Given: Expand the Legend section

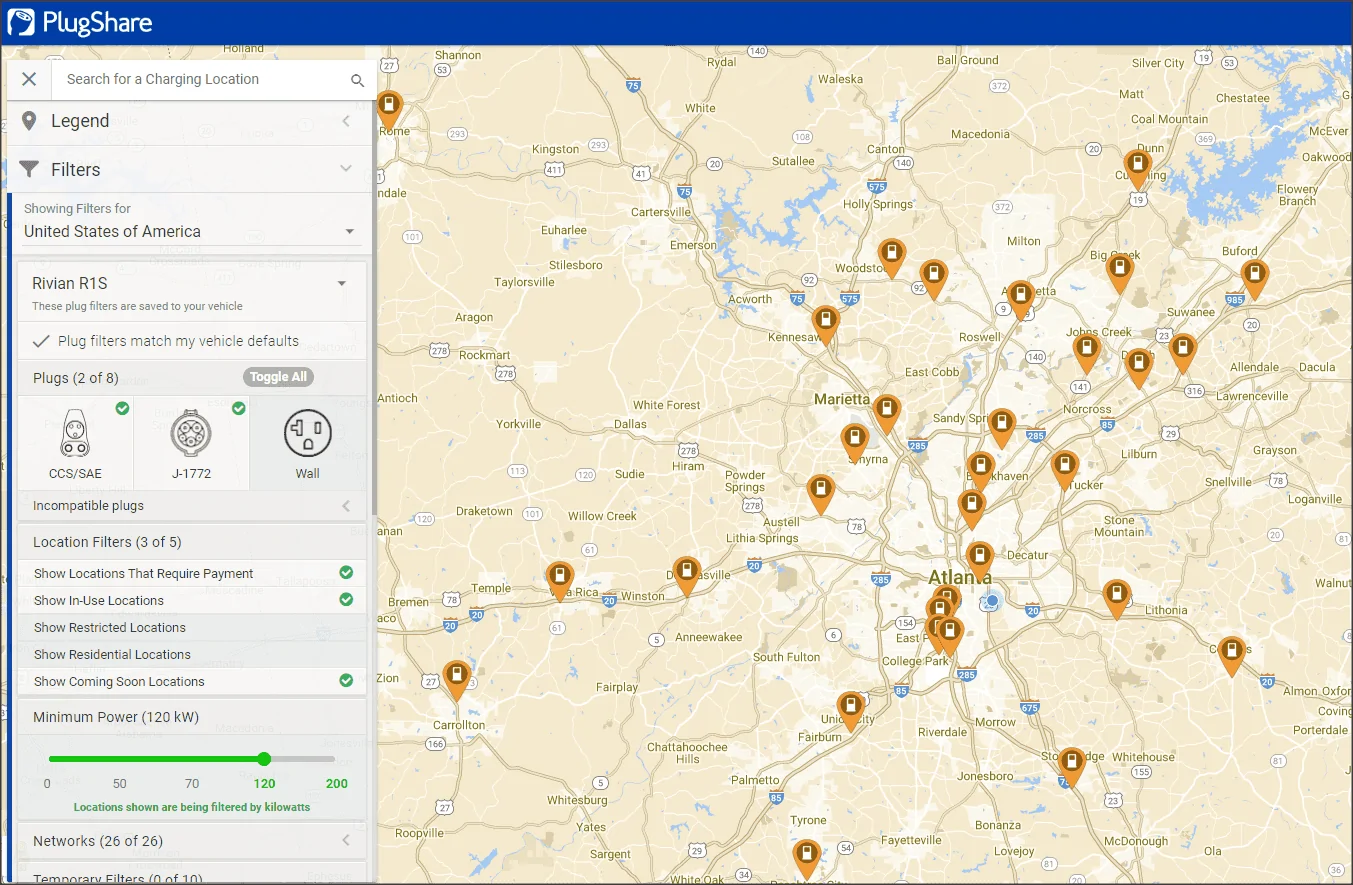Looking at the screenshot, I should (346, 121).
